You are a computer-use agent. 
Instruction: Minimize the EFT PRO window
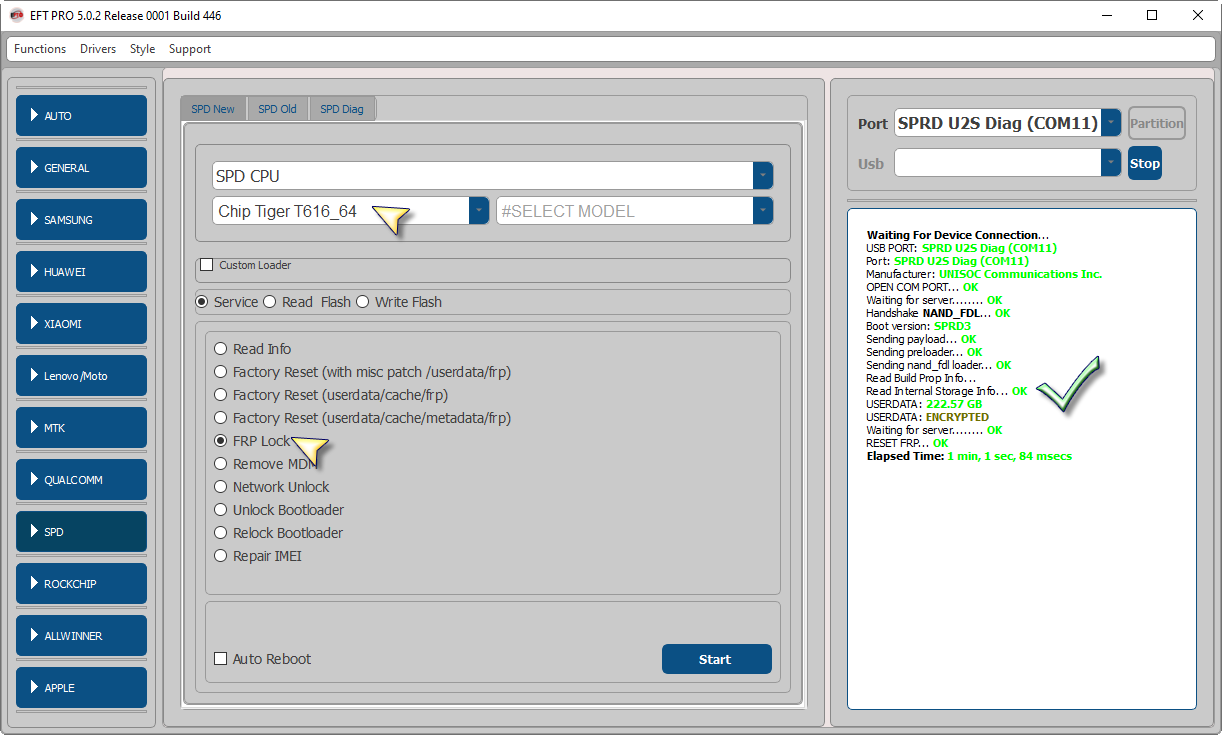pos(1107,15)
